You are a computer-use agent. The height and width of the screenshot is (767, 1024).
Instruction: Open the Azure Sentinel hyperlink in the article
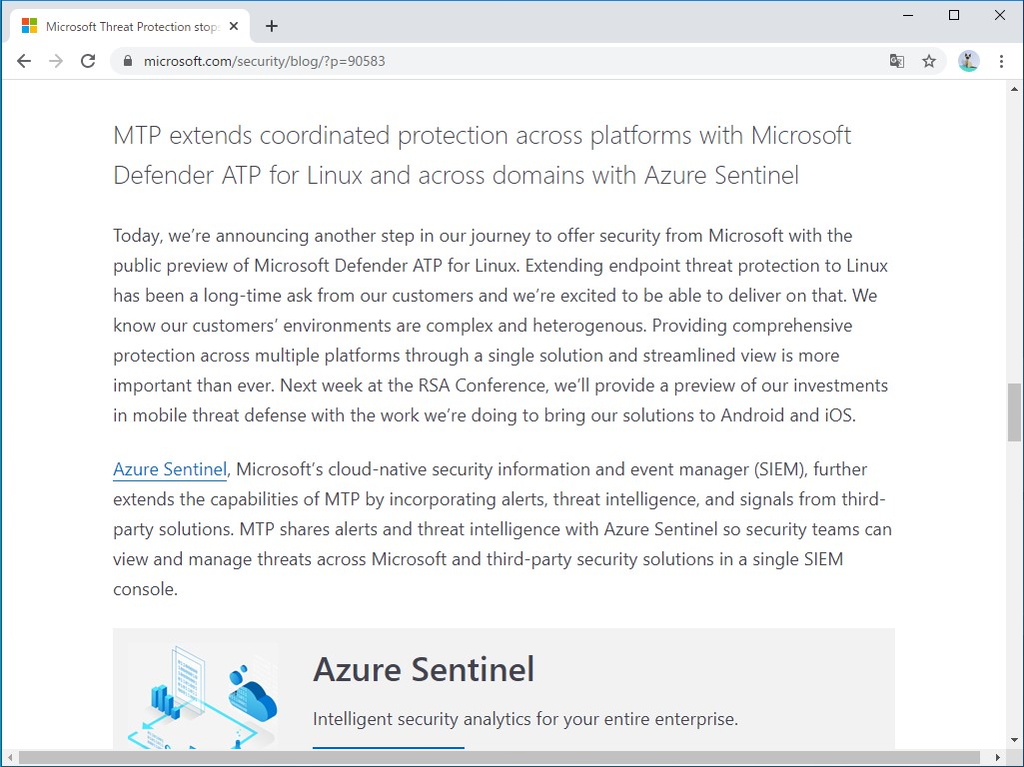(169, 469)
